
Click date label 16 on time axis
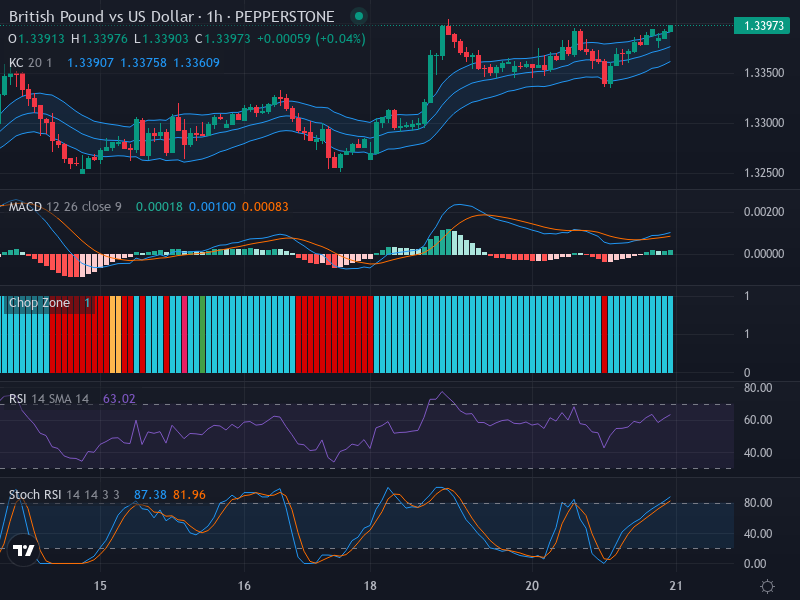[x=244, y=586]
